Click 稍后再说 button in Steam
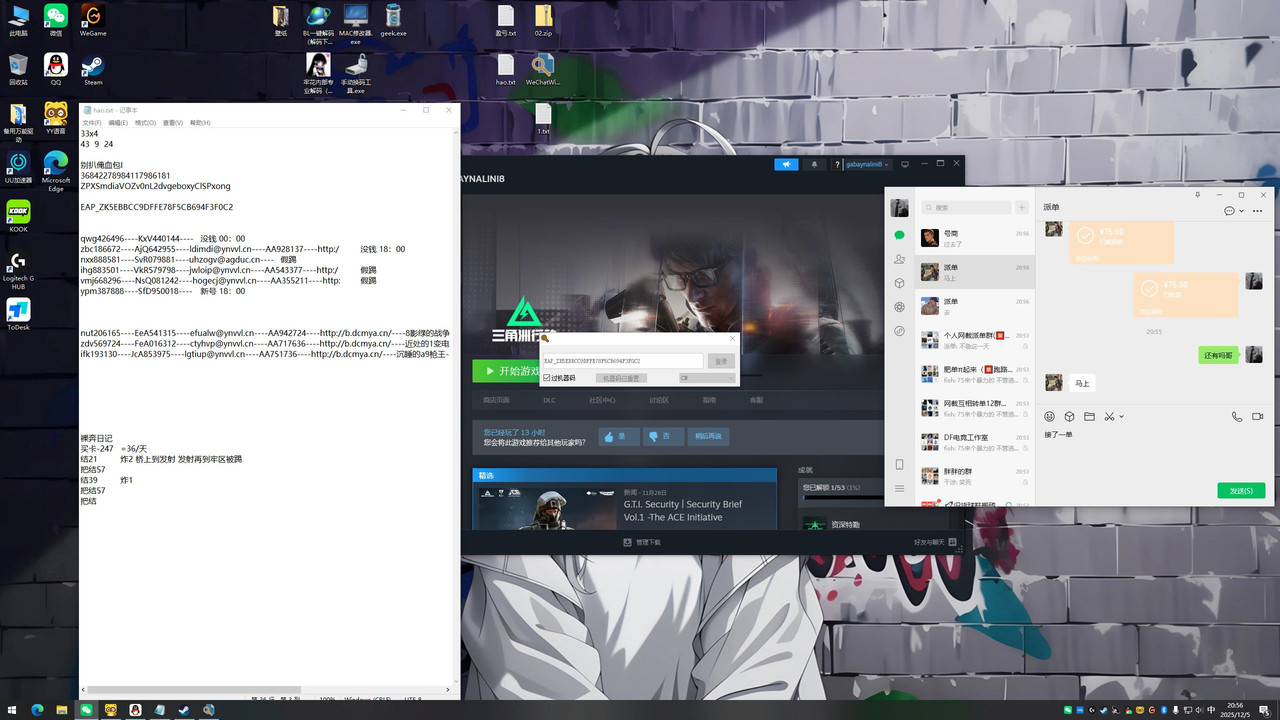This screenshot has height=720, width=1280. click(708, 437)
